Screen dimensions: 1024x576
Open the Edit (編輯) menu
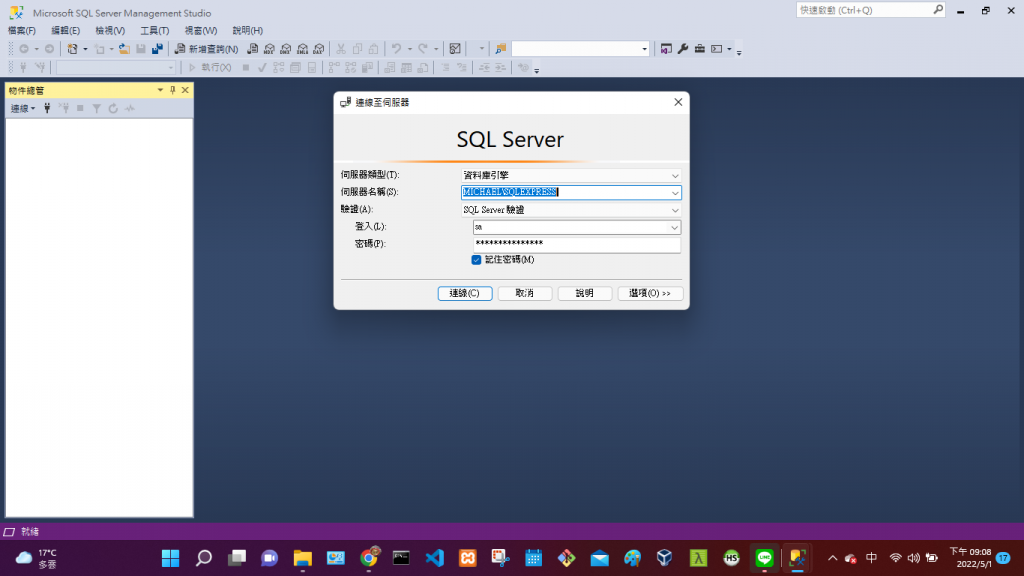coord(65,31)
